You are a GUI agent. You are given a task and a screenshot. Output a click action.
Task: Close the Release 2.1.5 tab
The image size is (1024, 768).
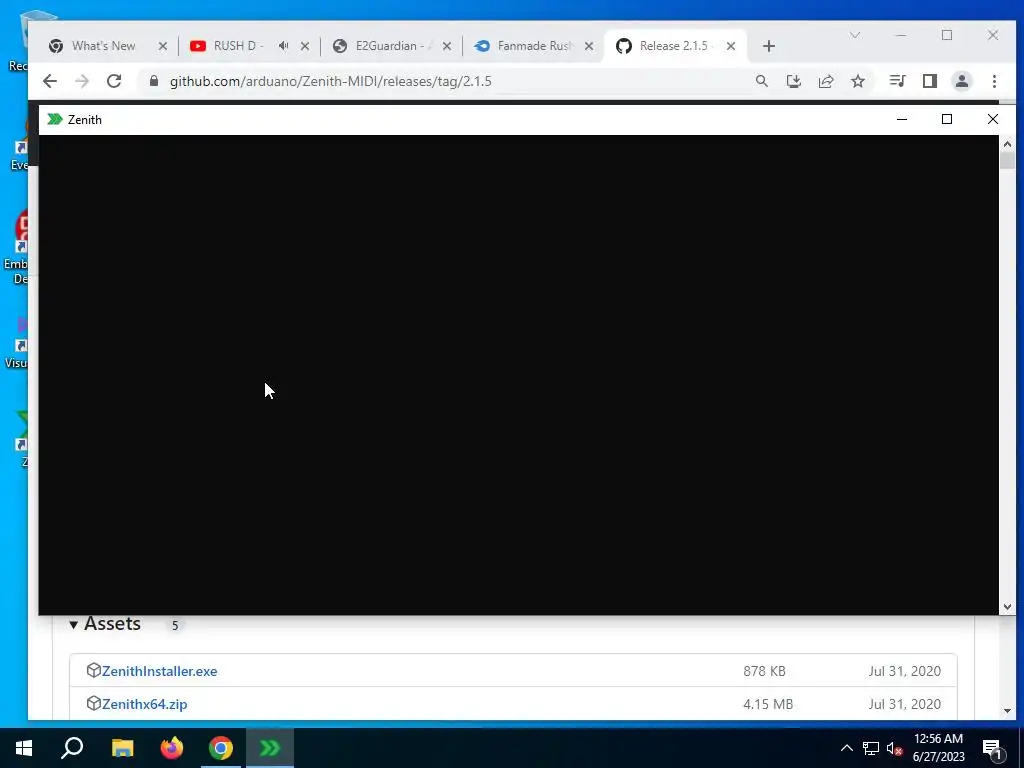(731, 46)
